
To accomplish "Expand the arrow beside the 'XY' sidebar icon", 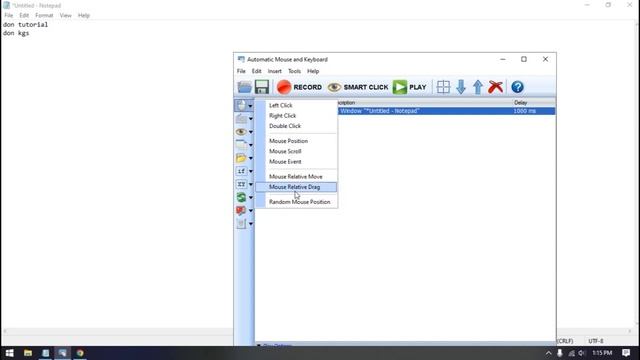I will [251, 184].
